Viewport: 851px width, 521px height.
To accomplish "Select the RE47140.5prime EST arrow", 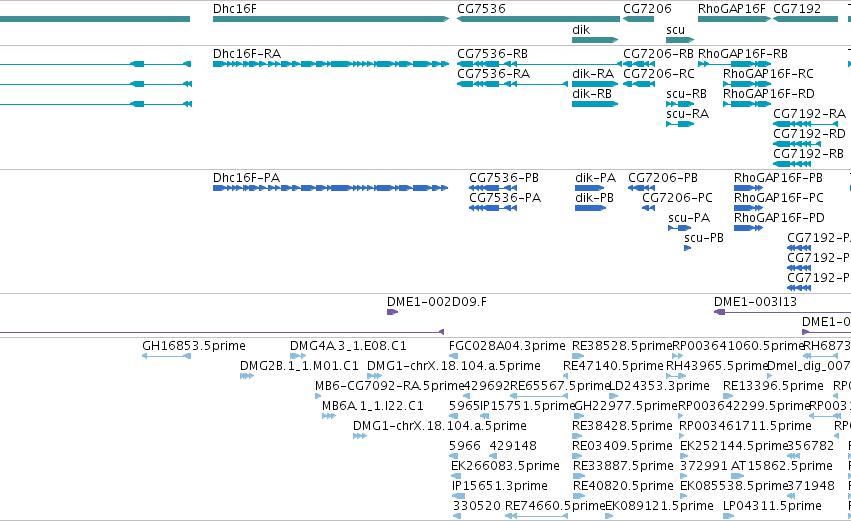I will pos(566,376).
